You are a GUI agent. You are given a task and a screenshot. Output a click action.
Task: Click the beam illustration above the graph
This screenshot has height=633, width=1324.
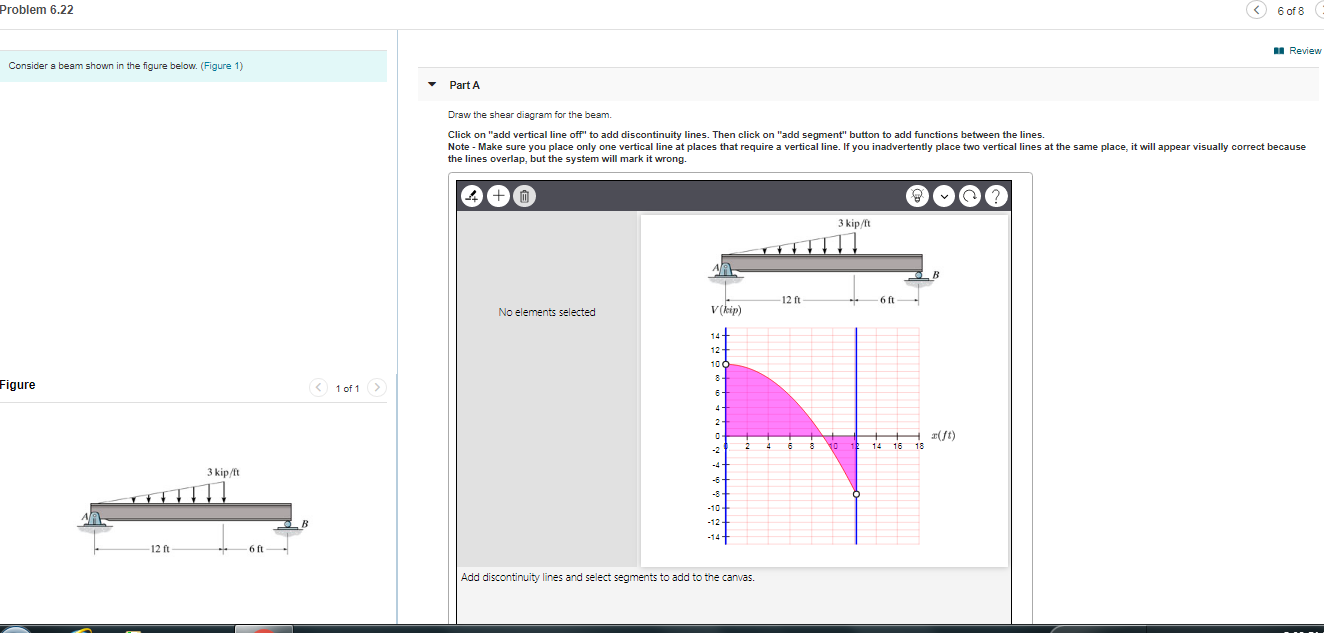click(824, 261)
